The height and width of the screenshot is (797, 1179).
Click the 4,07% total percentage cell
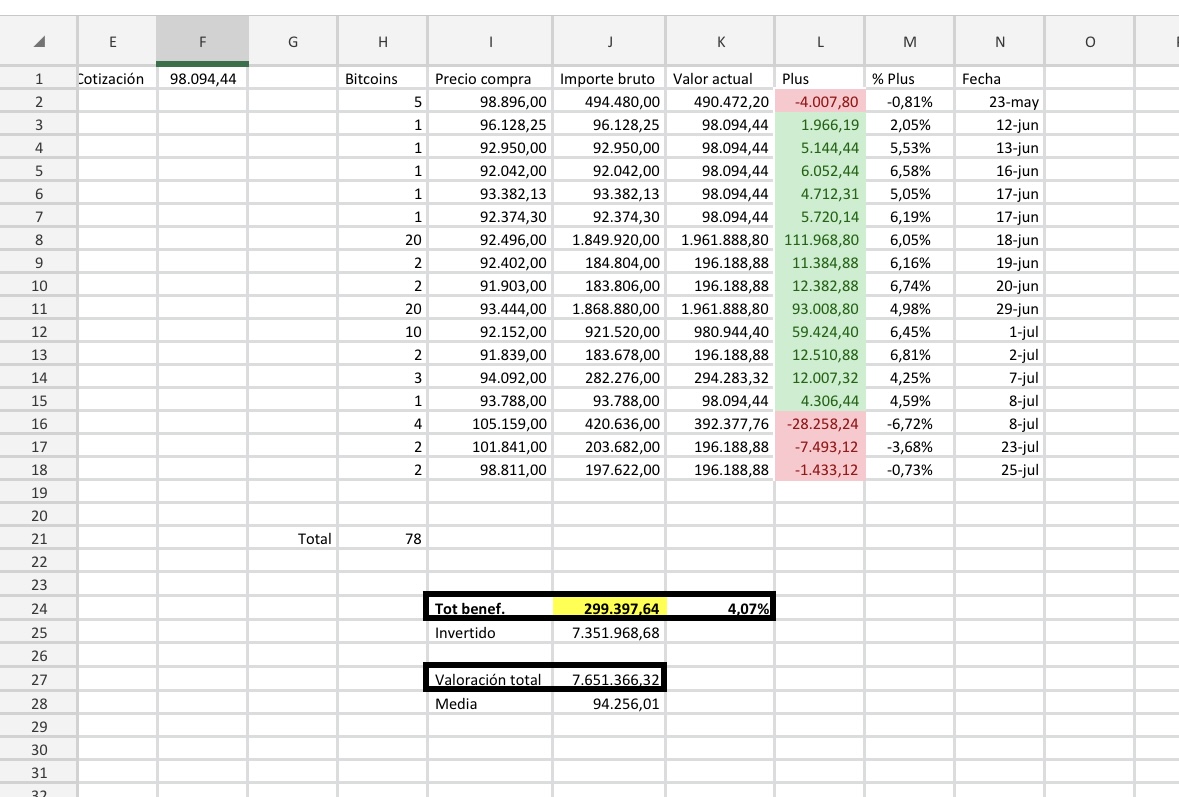coord(720,608)
